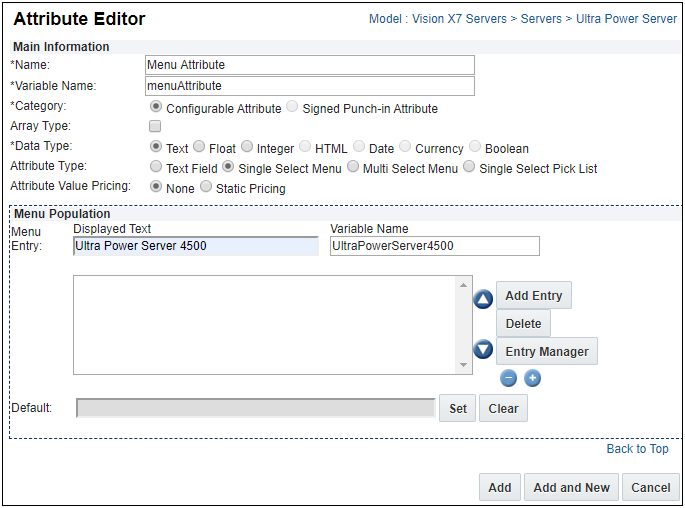Open the Entry Manager
Image resolution: width=685 pixels, height=508 pixels.
pos(547,351)
